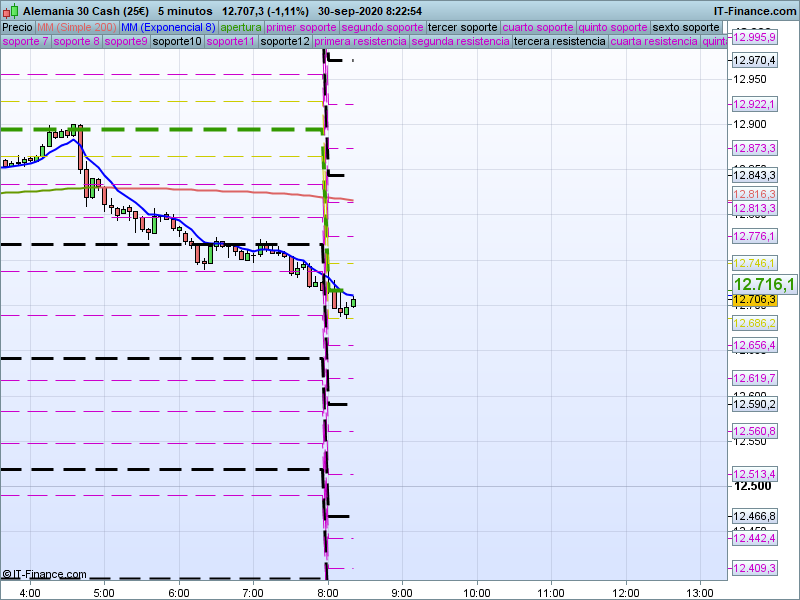
Task: Click the 9:00 time axis label
Action: [x=402, y=591]
